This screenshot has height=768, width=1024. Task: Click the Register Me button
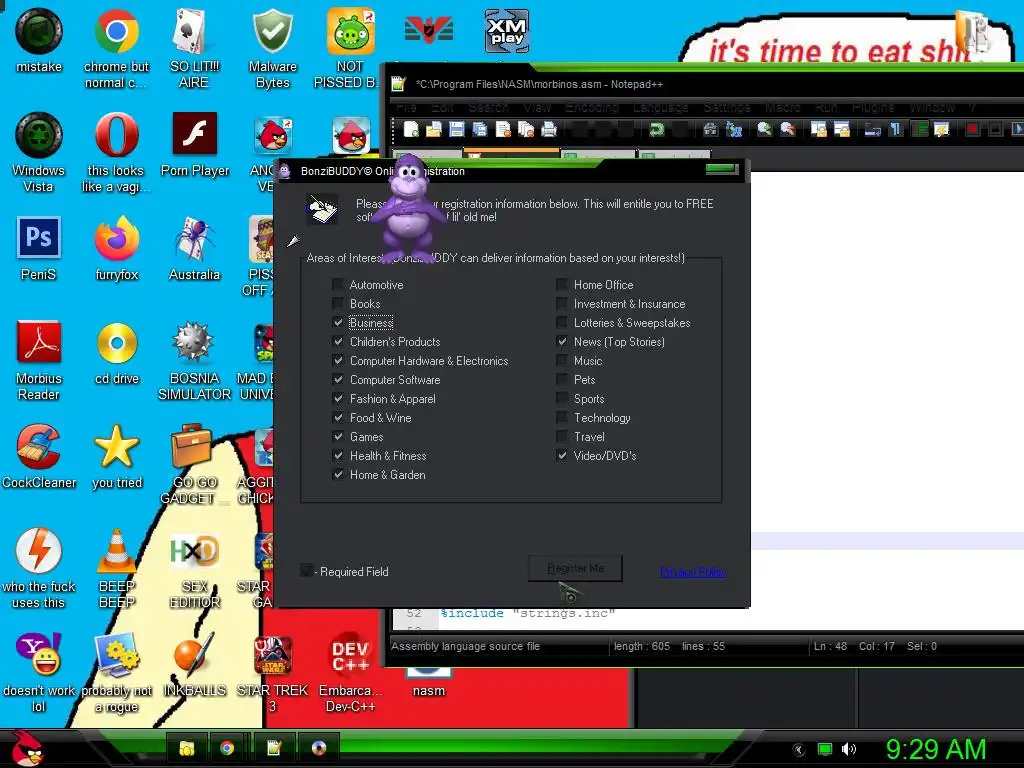coord(575,568)
